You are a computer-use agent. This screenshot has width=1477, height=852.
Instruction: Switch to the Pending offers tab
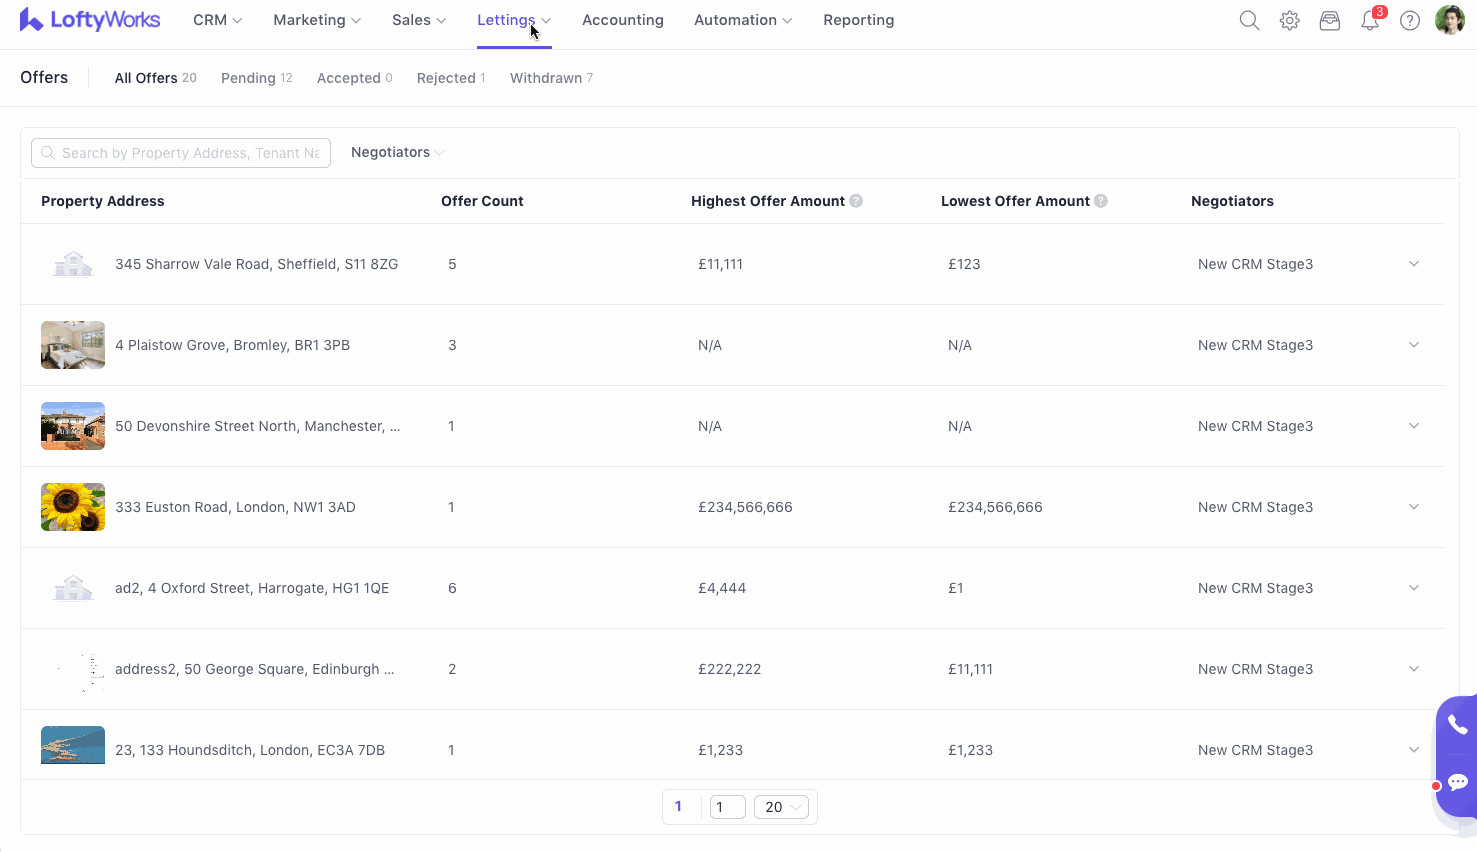[x=256, y=78]
